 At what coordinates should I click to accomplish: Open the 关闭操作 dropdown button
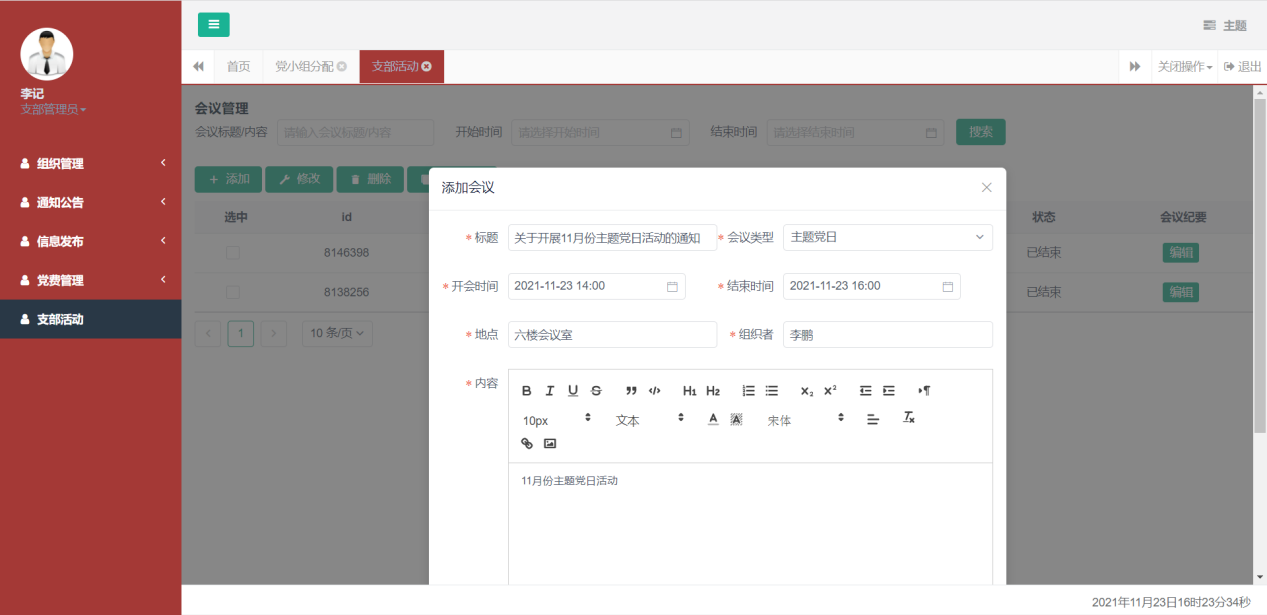coord(1184,67)
